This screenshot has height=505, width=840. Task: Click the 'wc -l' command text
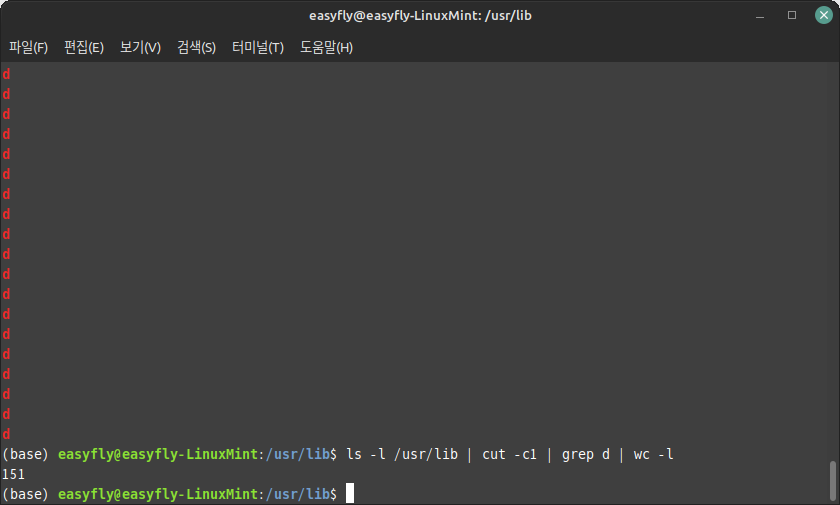[653, 455]
